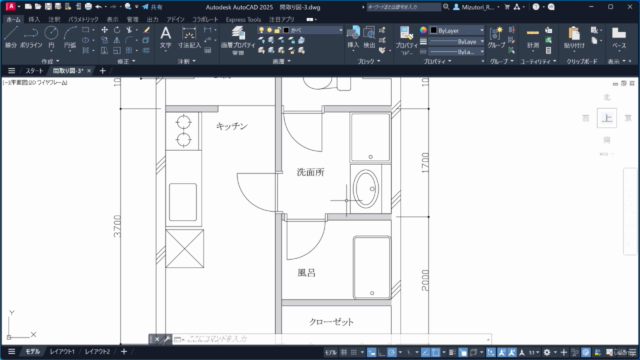Select the Polyline (ポリライン) tool
This screenshot has width=640, height=360.
[x=31, y=37]
